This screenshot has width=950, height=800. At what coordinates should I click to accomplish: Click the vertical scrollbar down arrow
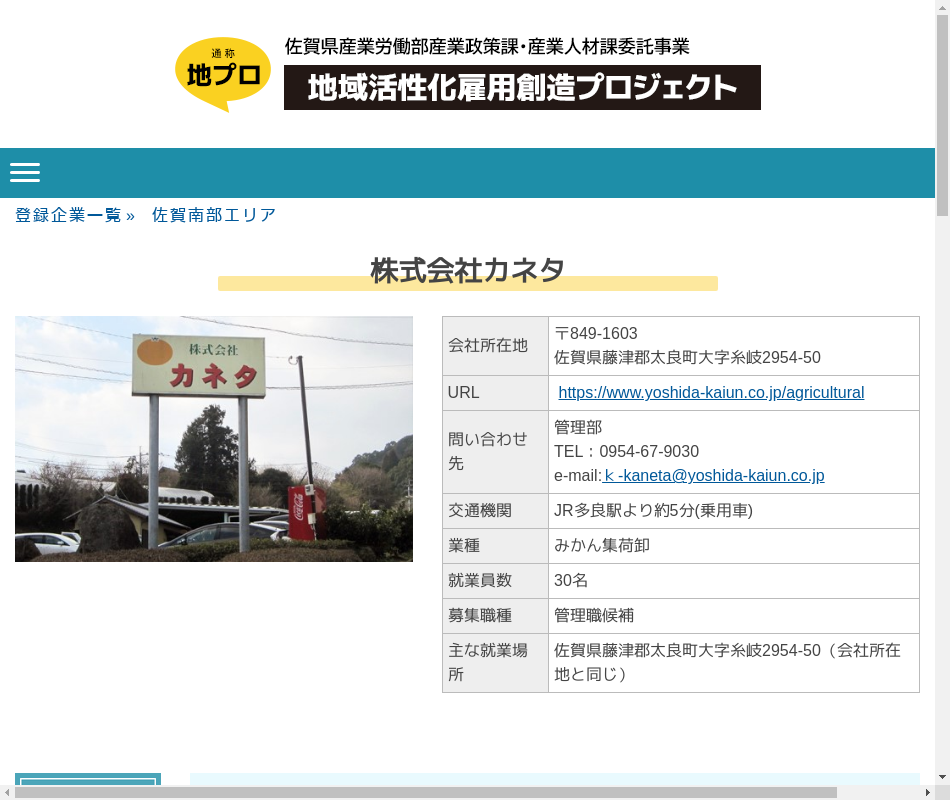(942, 777)
